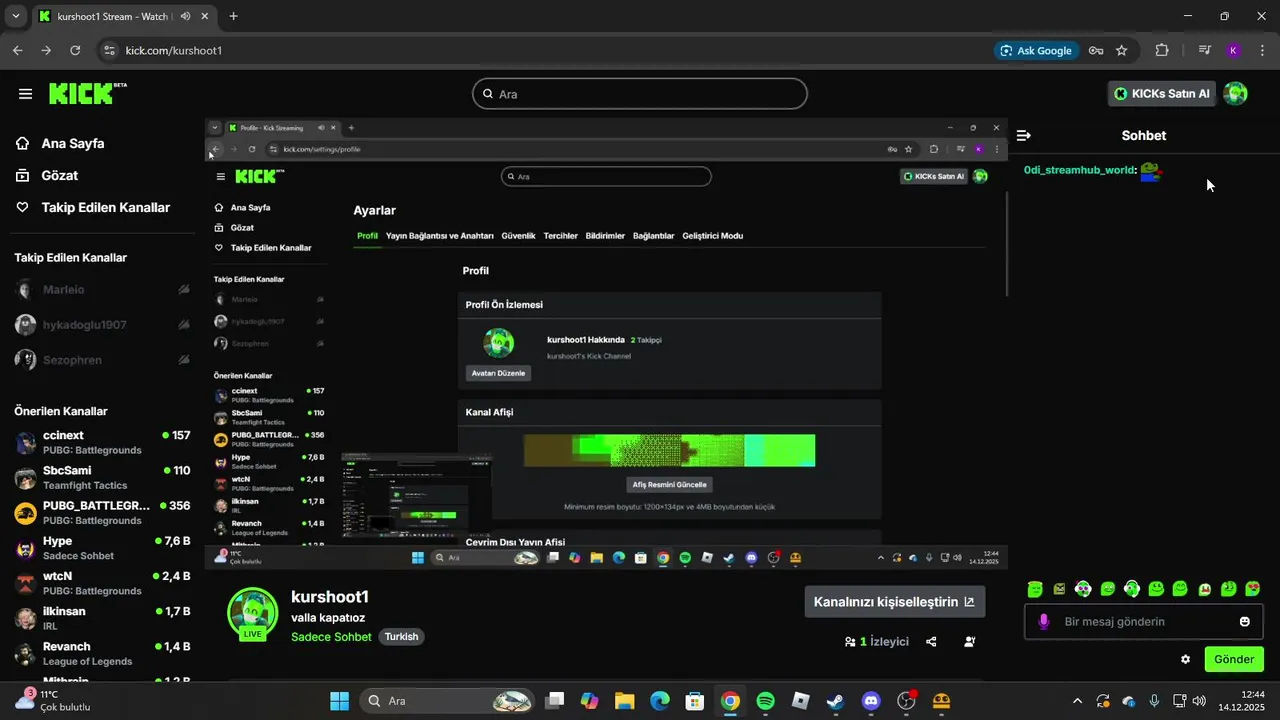Open recommended channel SbcSami
This screenshot has width=1280, height=720.
click(x=102, y=477)
